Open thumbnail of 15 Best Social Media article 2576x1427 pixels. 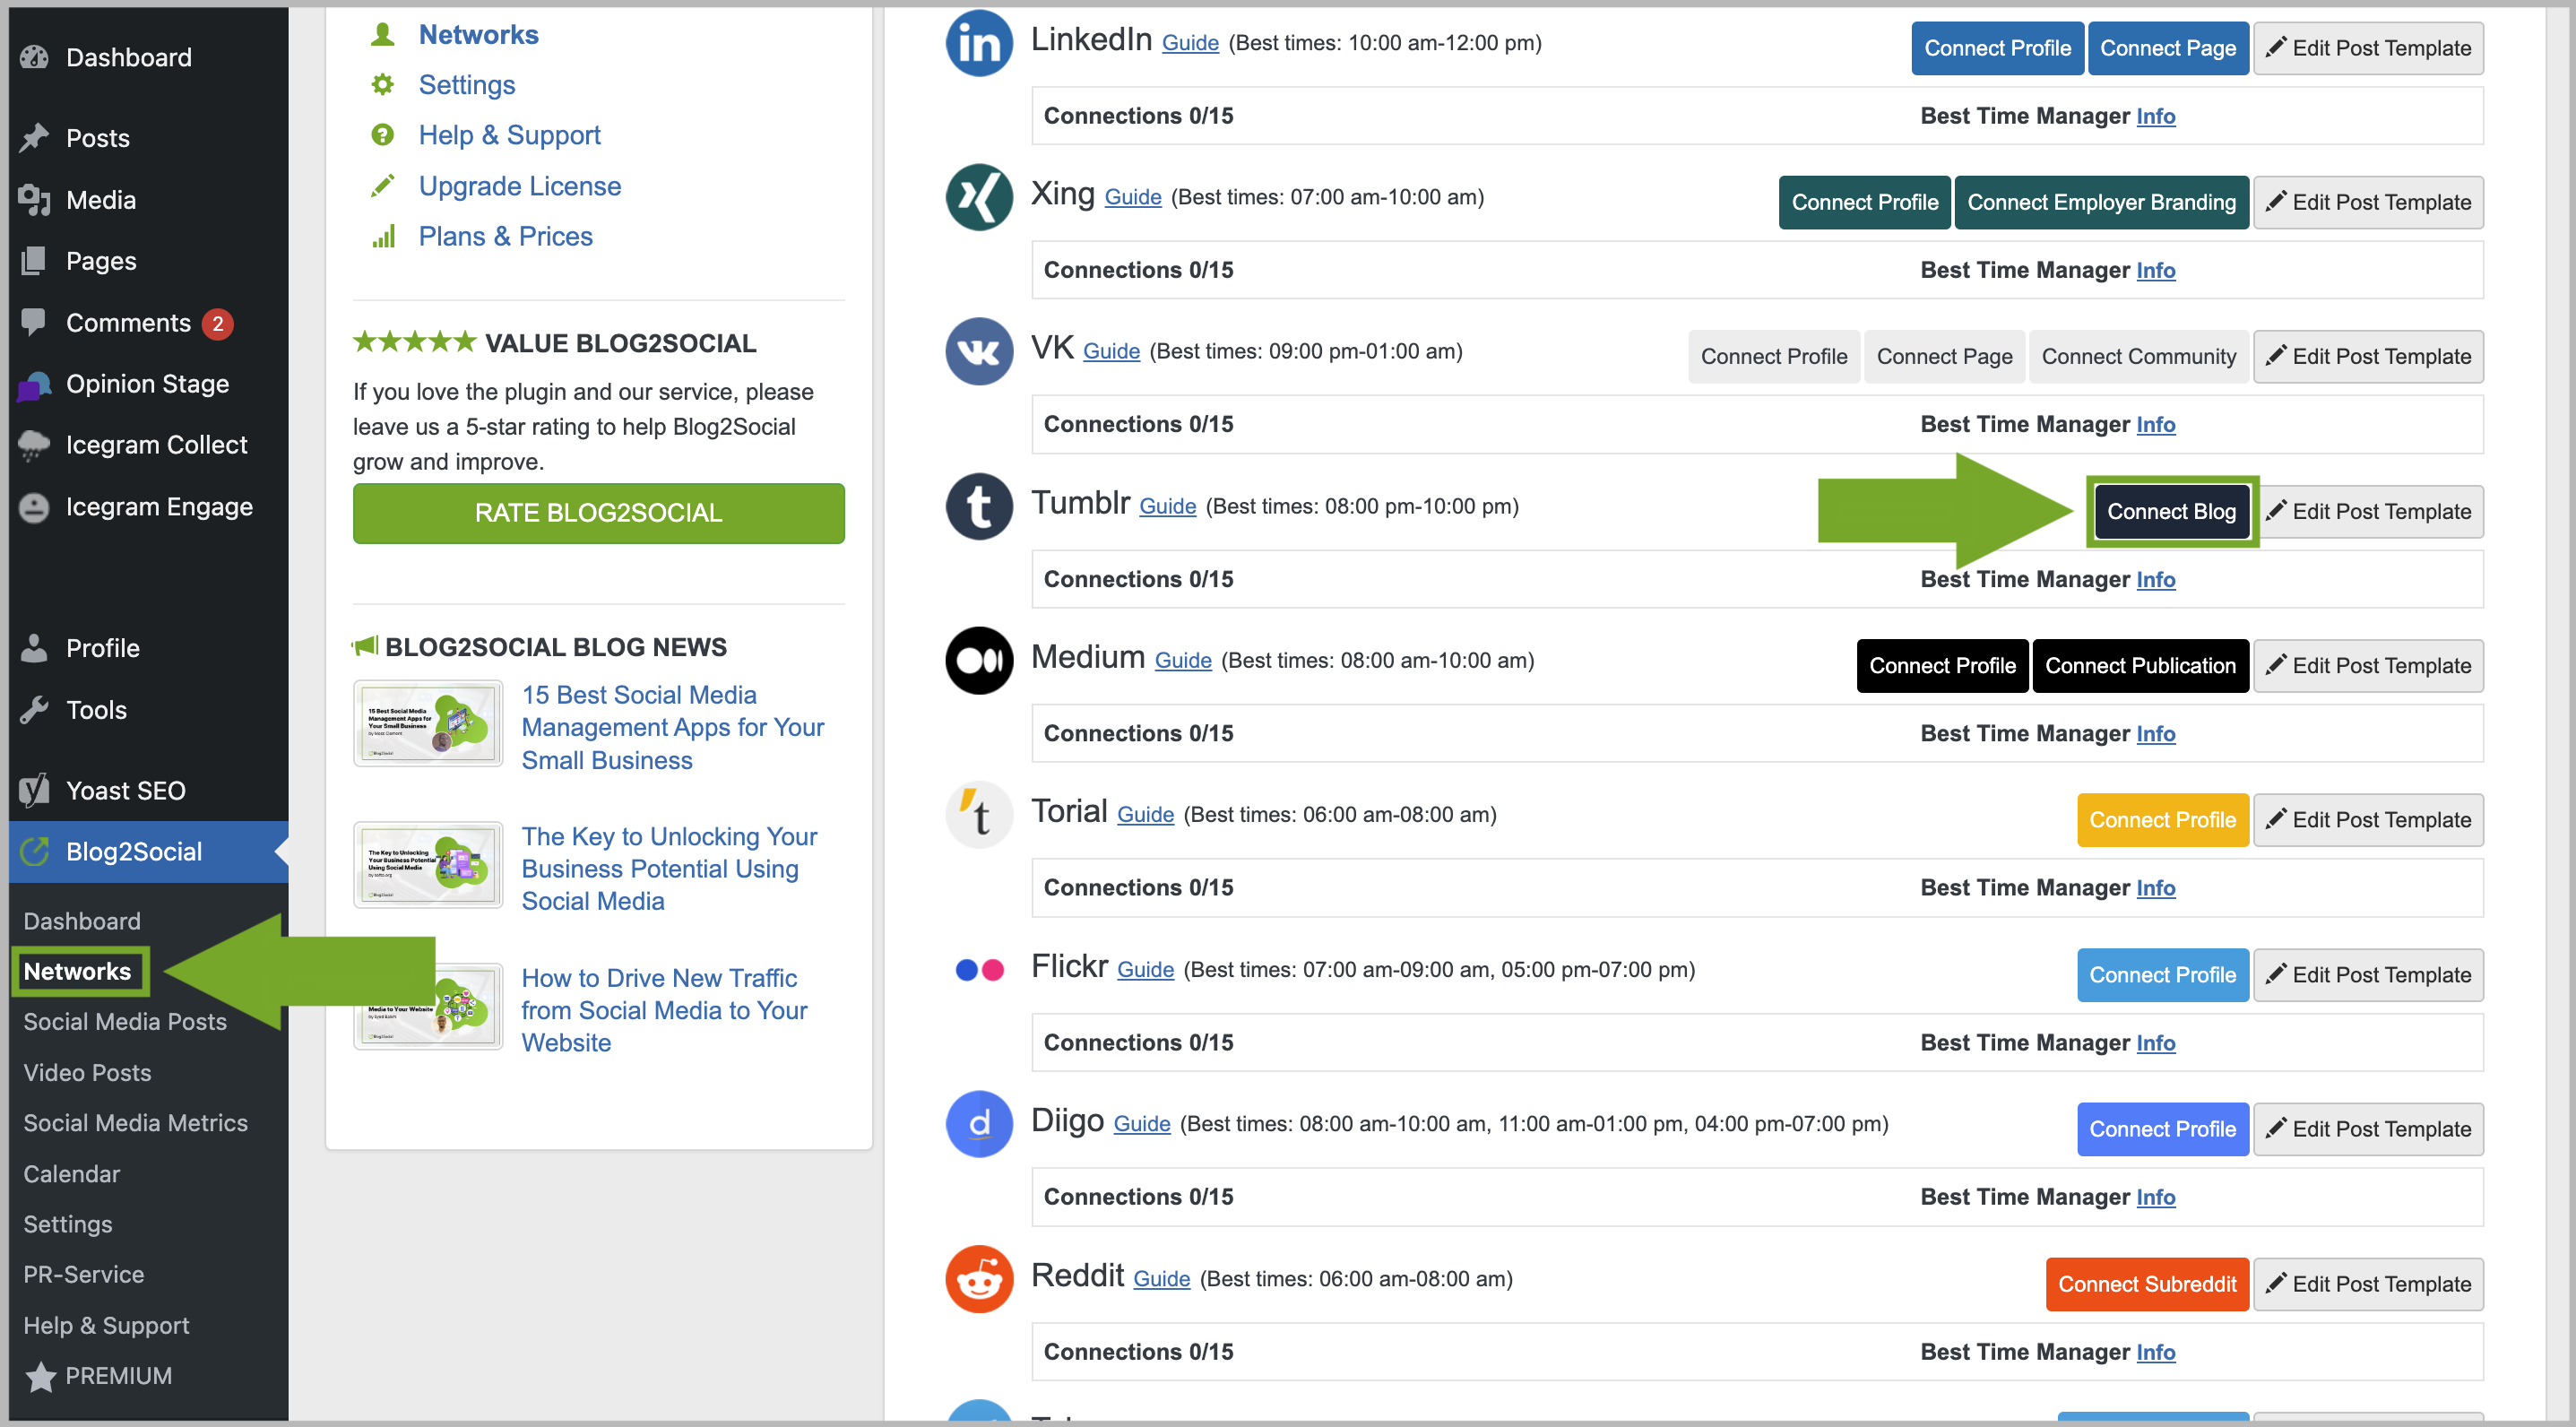(x=427, y=724)
